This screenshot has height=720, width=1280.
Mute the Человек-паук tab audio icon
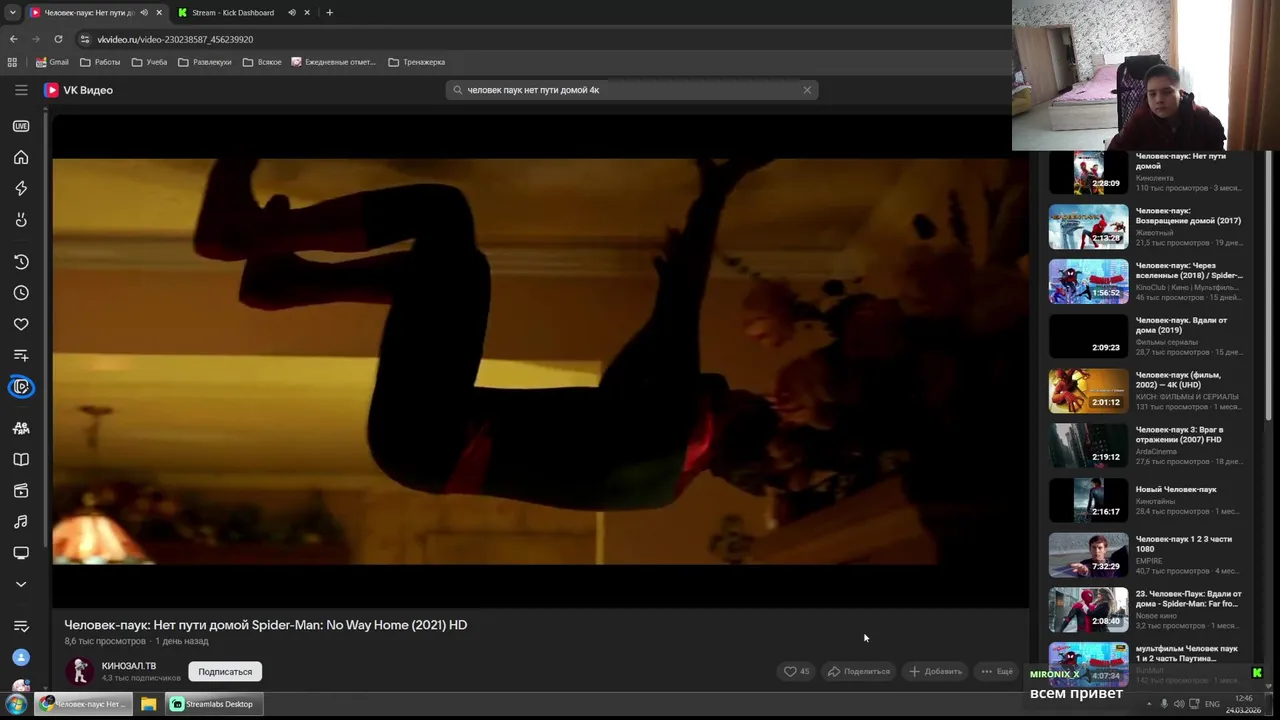point(144,13)
